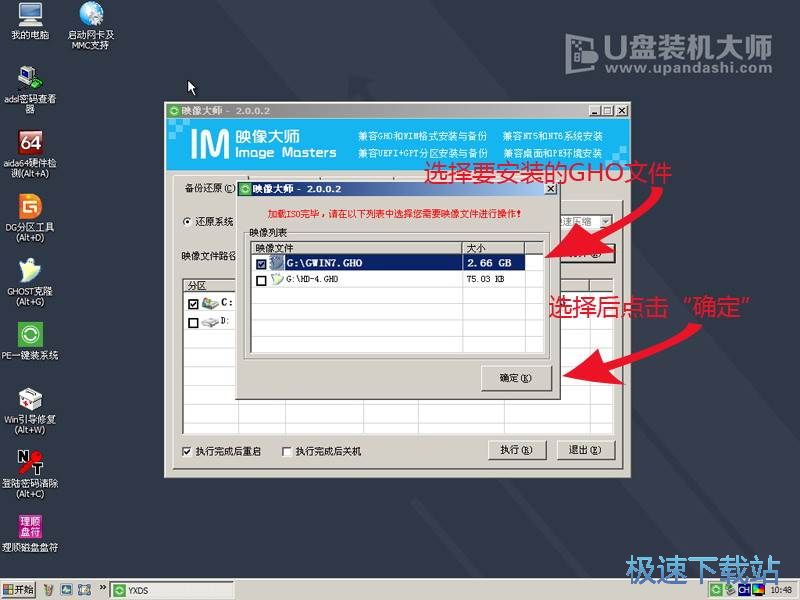Toggle the C: partition checkbox
The height and width of the screenshot is (600, 800).
pyautogui.click(x=193, y=304)
